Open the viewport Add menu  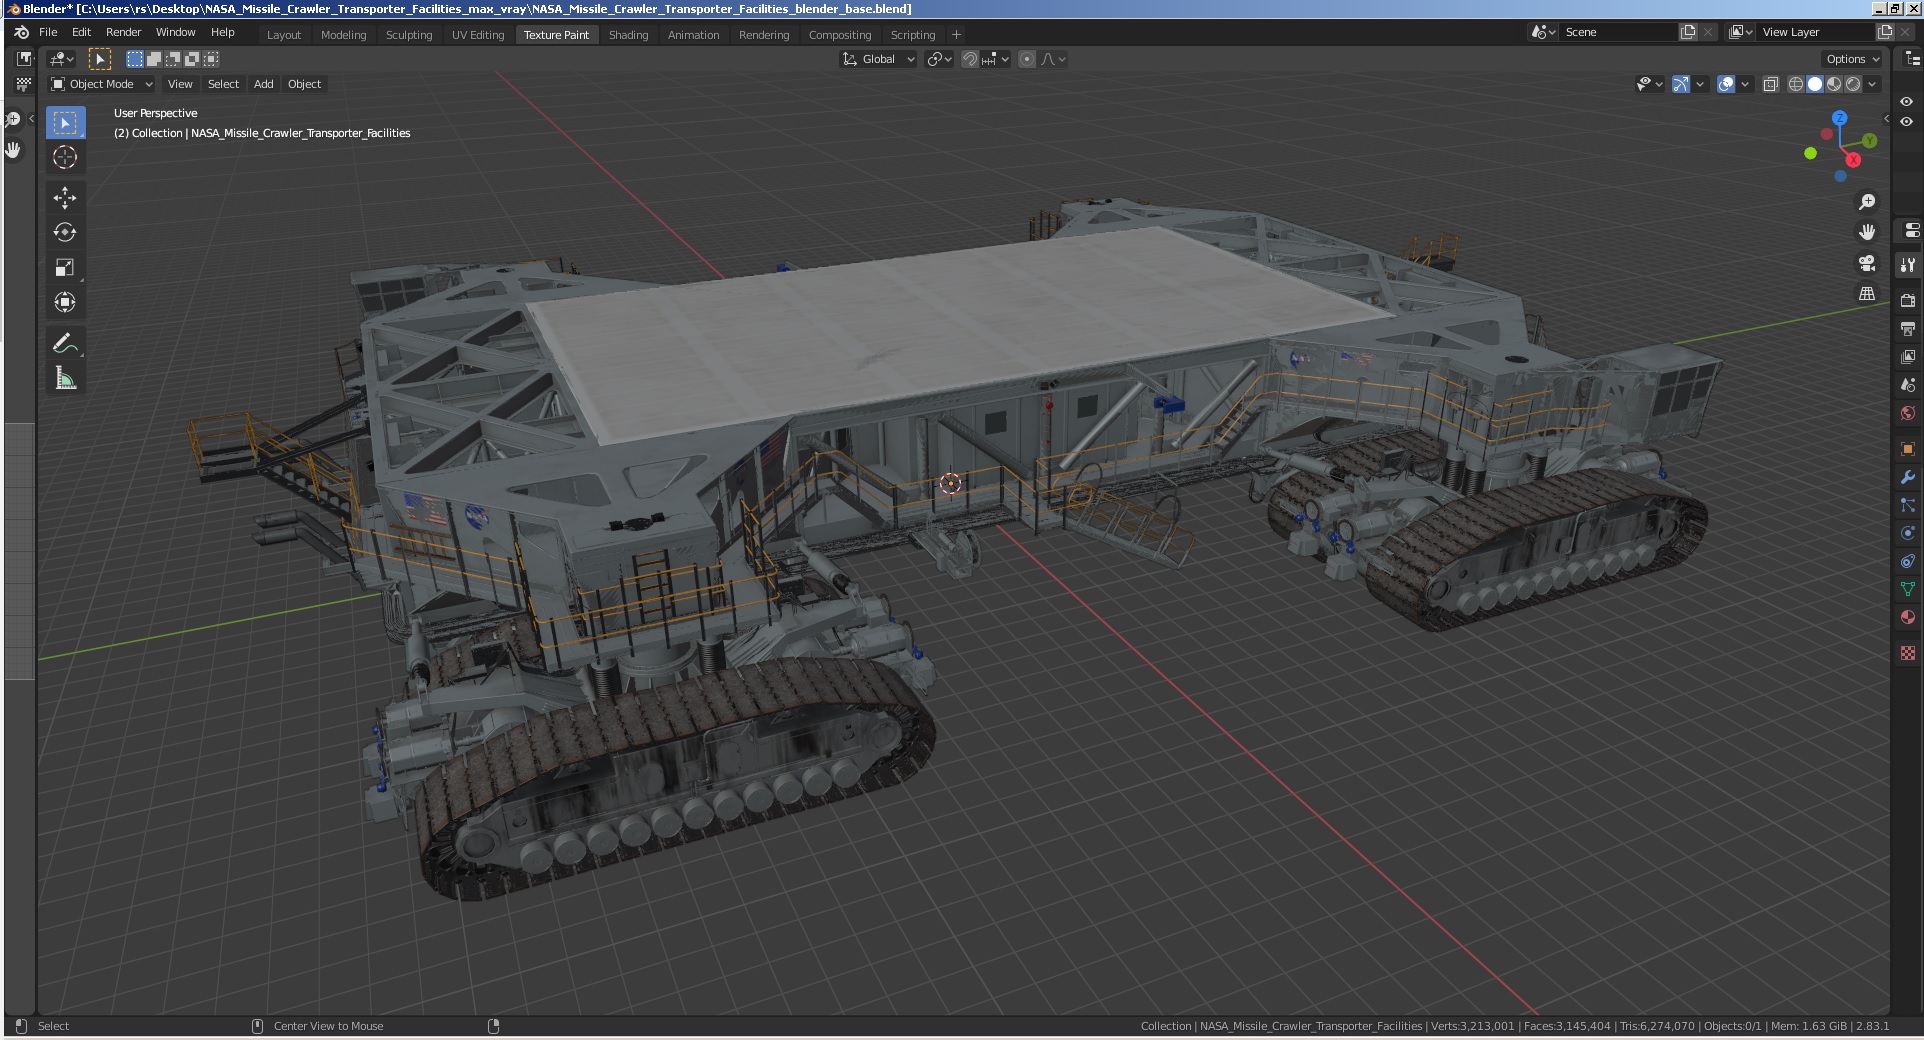(264, 84)
